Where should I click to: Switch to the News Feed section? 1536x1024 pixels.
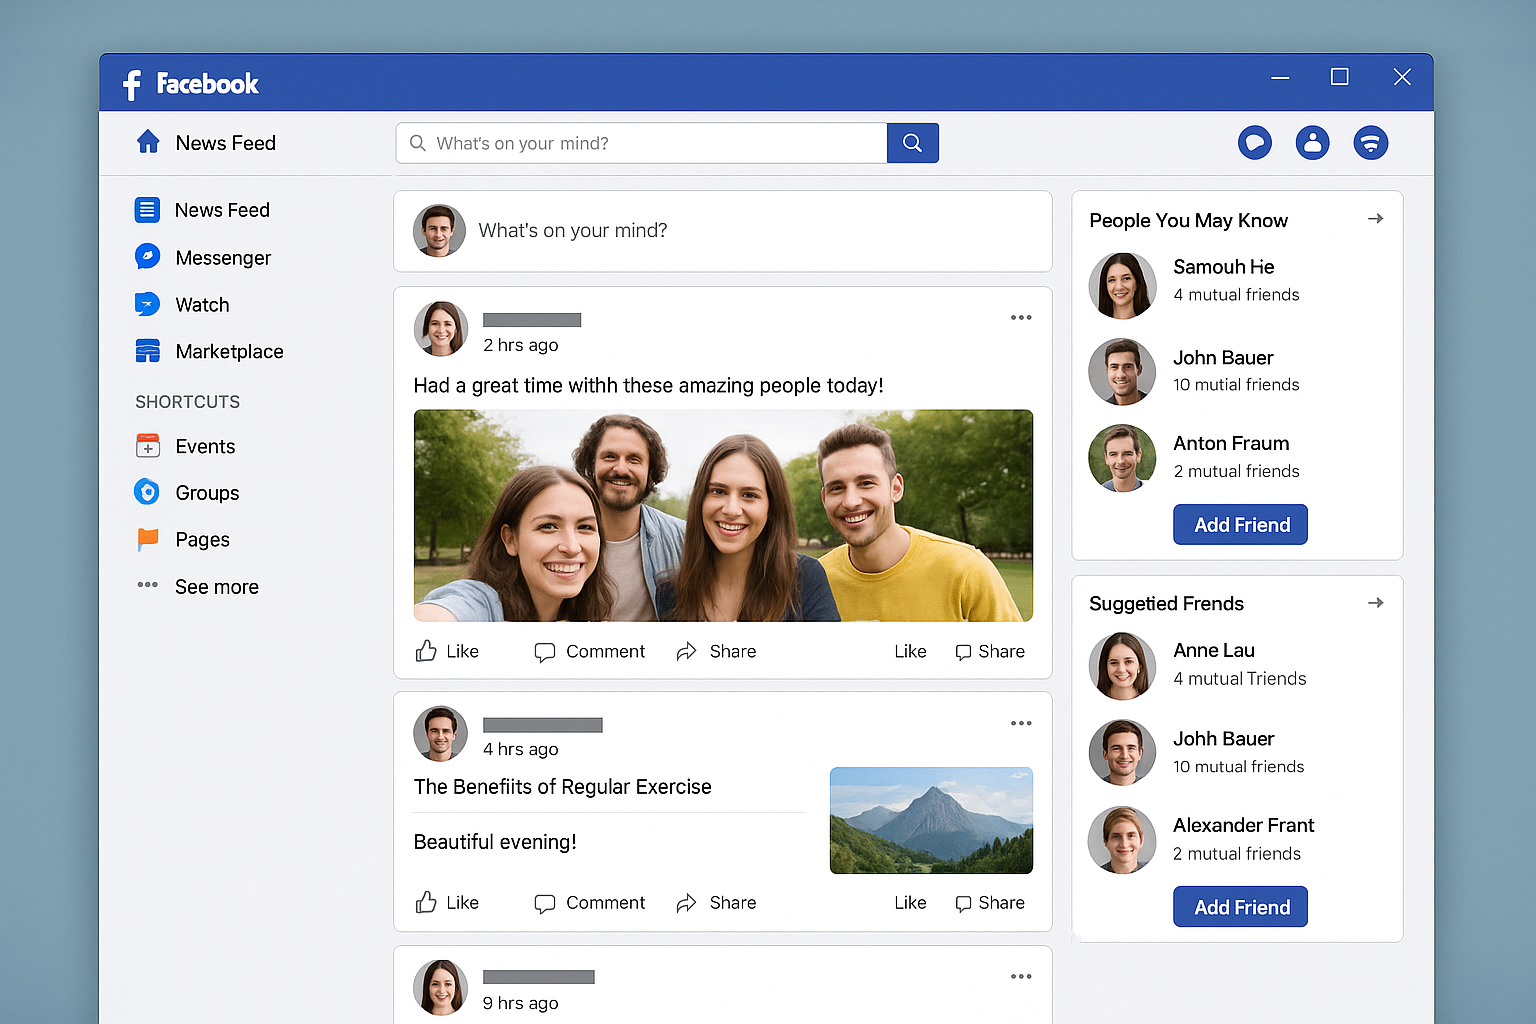click(x=221, y=210)
